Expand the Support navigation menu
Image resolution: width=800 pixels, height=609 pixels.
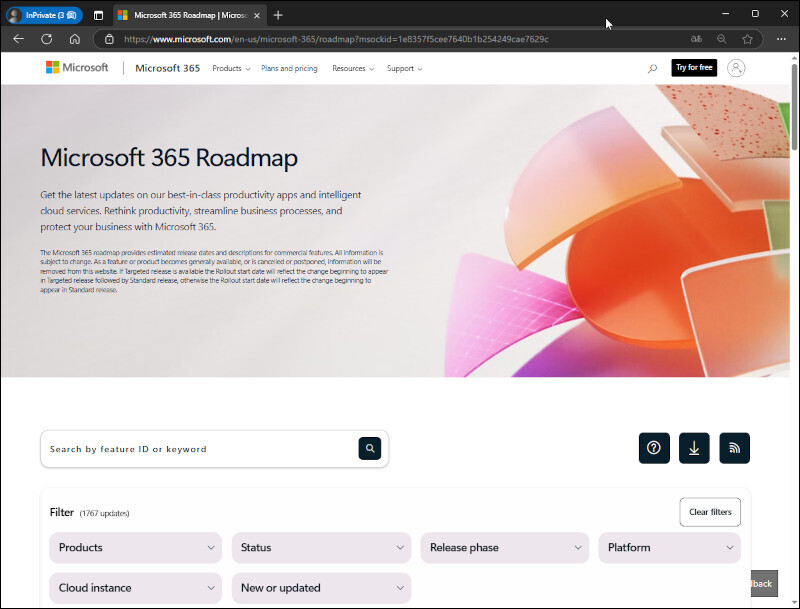[405, 68]
